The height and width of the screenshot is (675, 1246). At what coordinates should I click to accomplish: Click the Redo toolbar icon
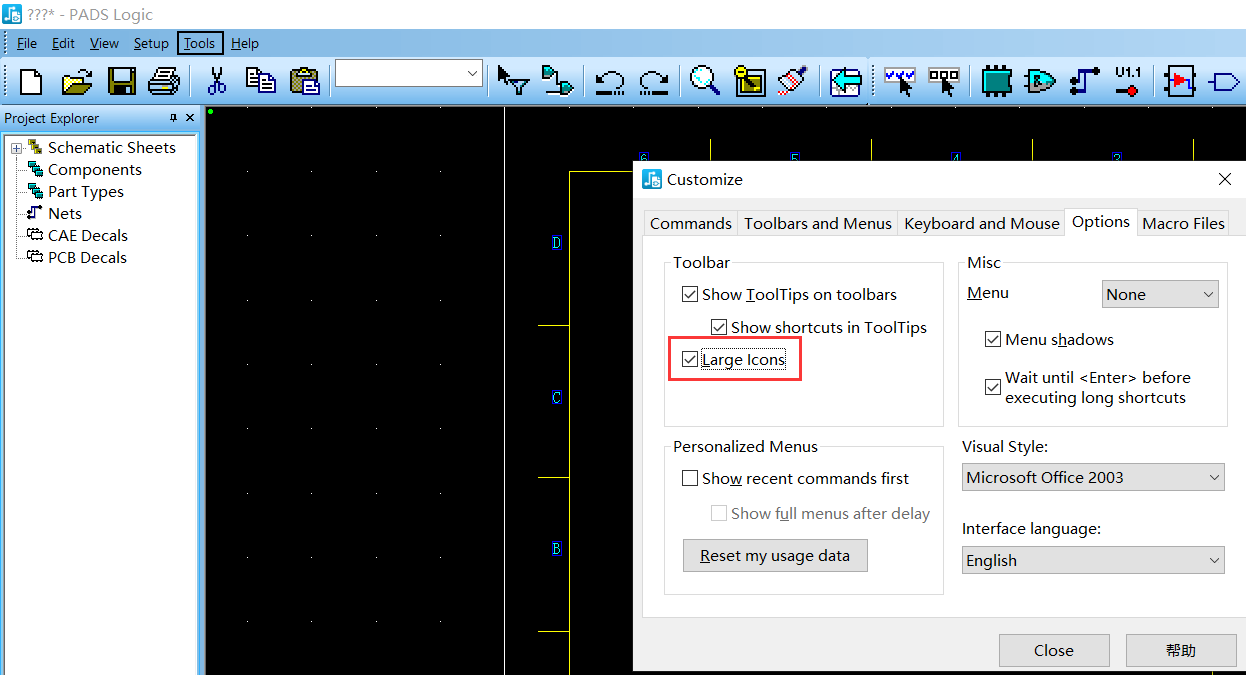pos(653,81)
